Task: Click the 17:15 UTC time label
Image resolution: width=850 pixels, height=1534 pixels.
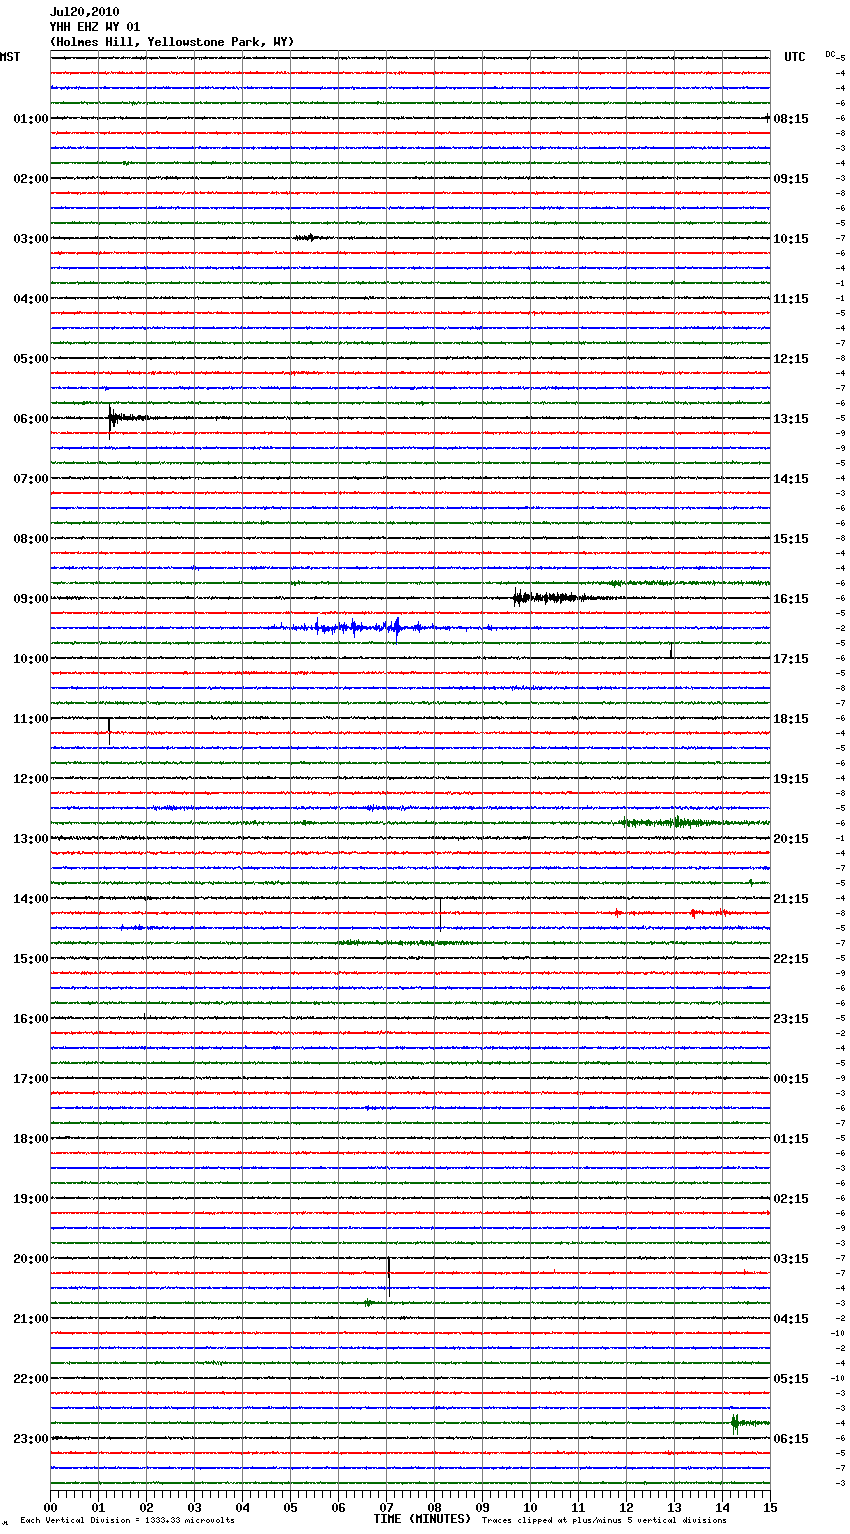Action: (x=791, y=659)
